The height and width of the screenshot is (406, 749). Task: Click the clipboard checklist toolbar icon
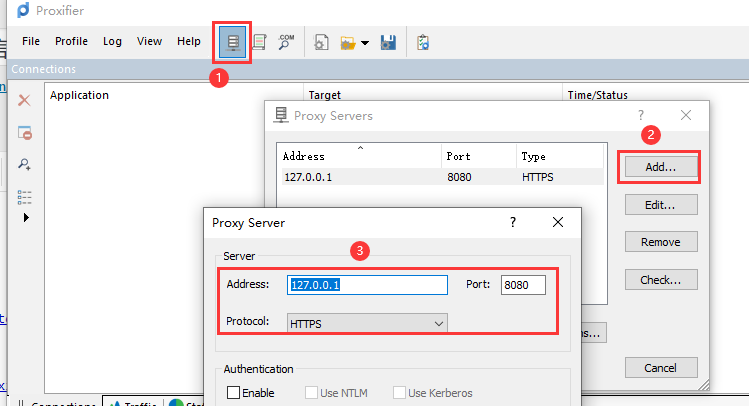[x=423, y=43]
